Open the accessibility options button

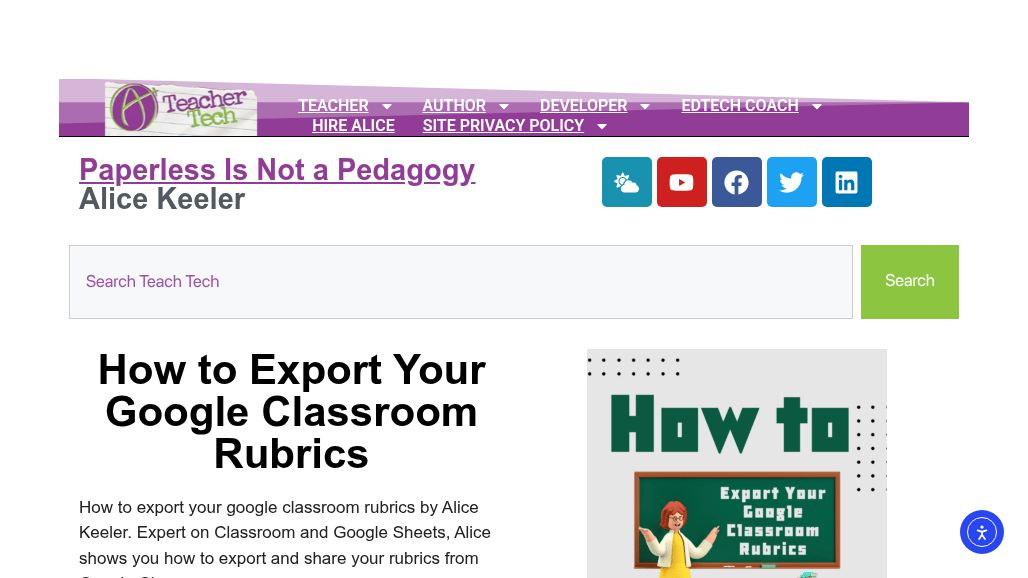click(x=981, y=532)
